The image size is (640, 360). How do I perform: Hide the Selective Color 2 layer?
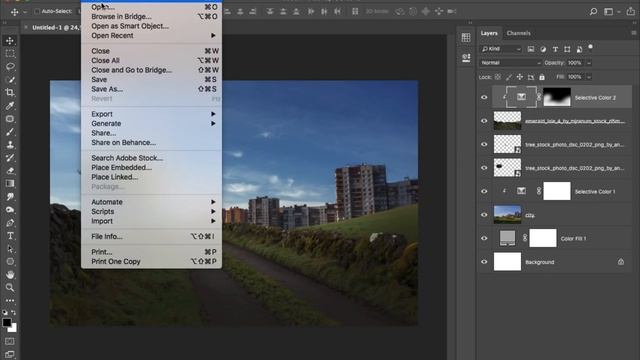coord(484,98)
